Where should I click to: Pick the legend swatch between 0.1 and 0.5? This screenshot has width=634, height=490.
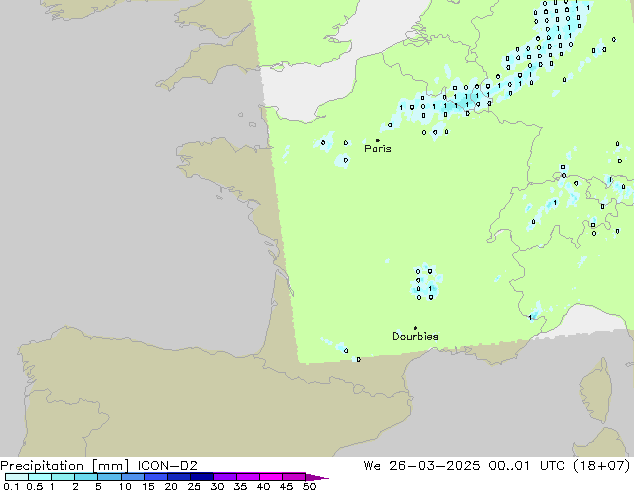(17, 477)
